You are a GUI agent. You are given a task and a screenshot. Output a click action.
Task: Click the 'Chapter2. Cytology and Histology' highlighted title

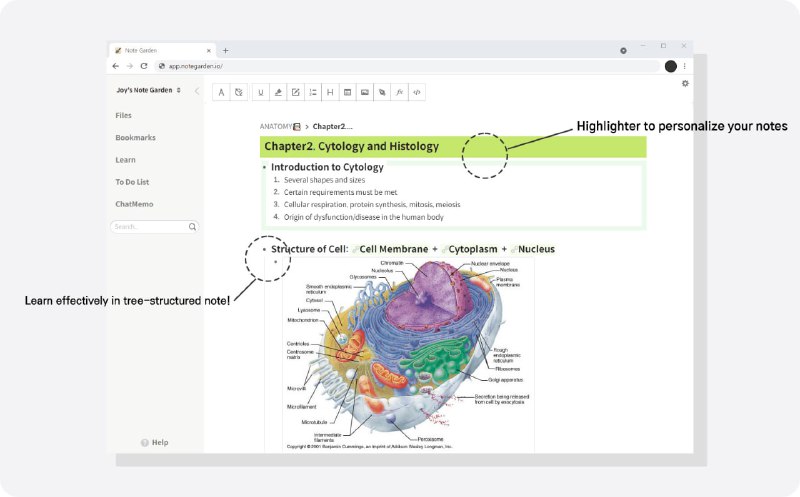352,146
